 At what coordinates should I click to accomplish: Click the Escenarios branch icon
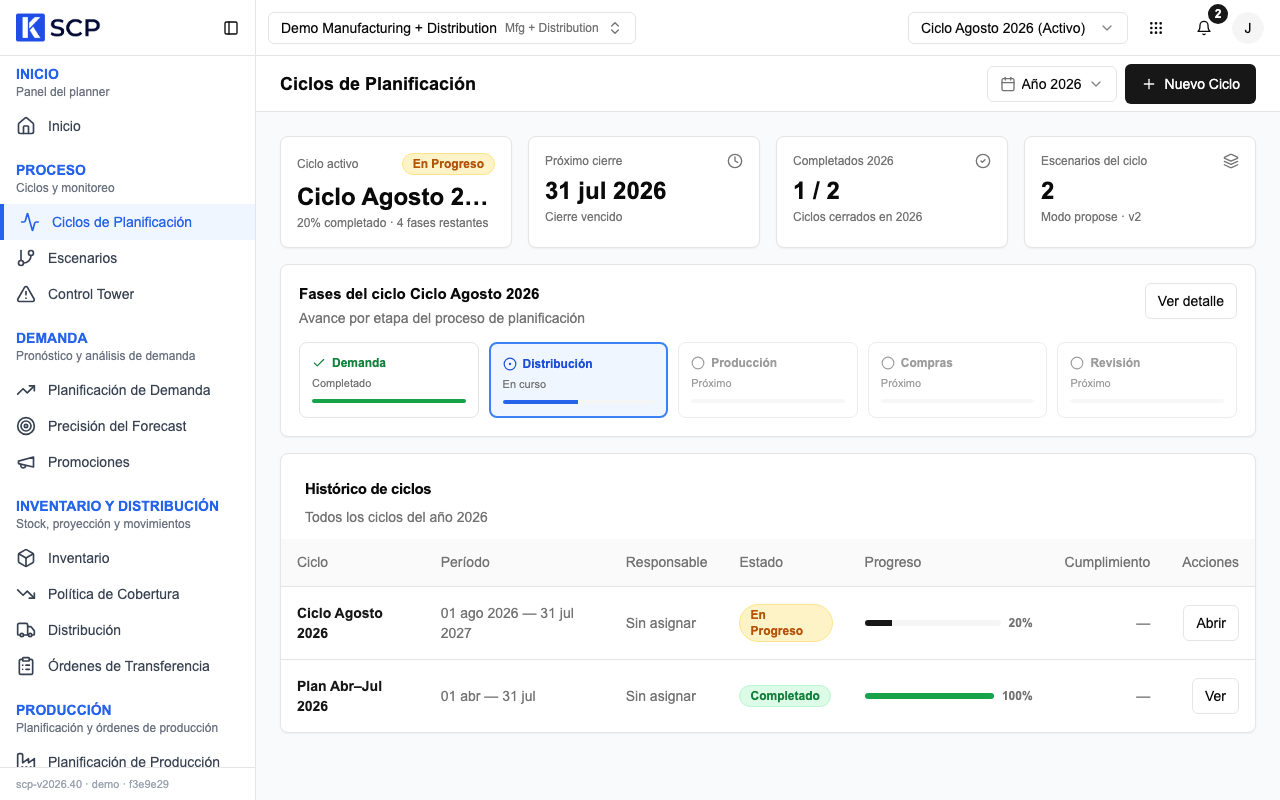point(26,258)
